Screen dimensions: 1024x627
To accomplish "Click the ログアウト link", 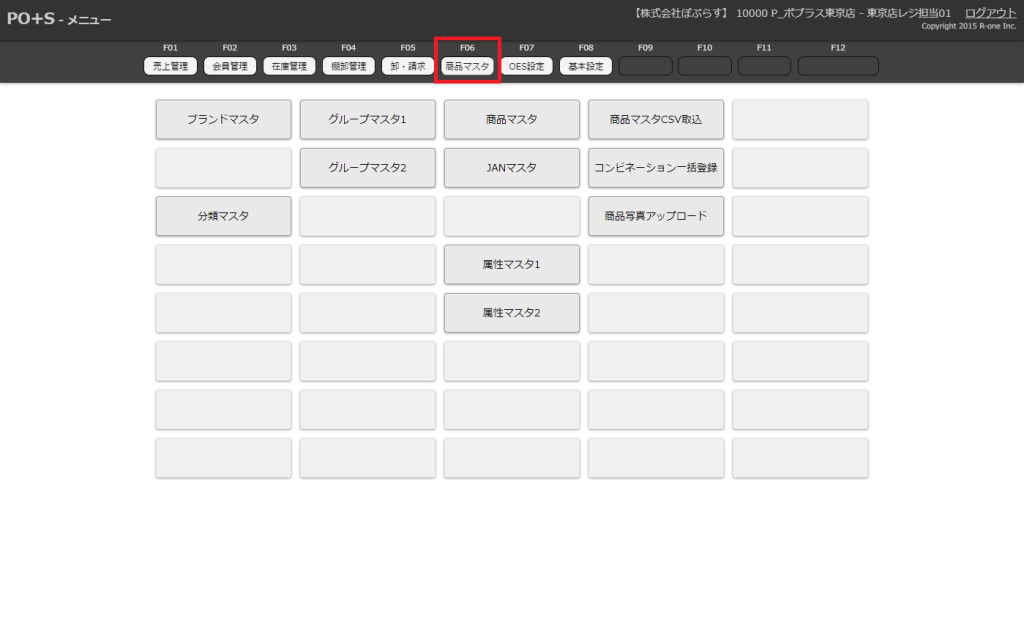I will (990, 13).
